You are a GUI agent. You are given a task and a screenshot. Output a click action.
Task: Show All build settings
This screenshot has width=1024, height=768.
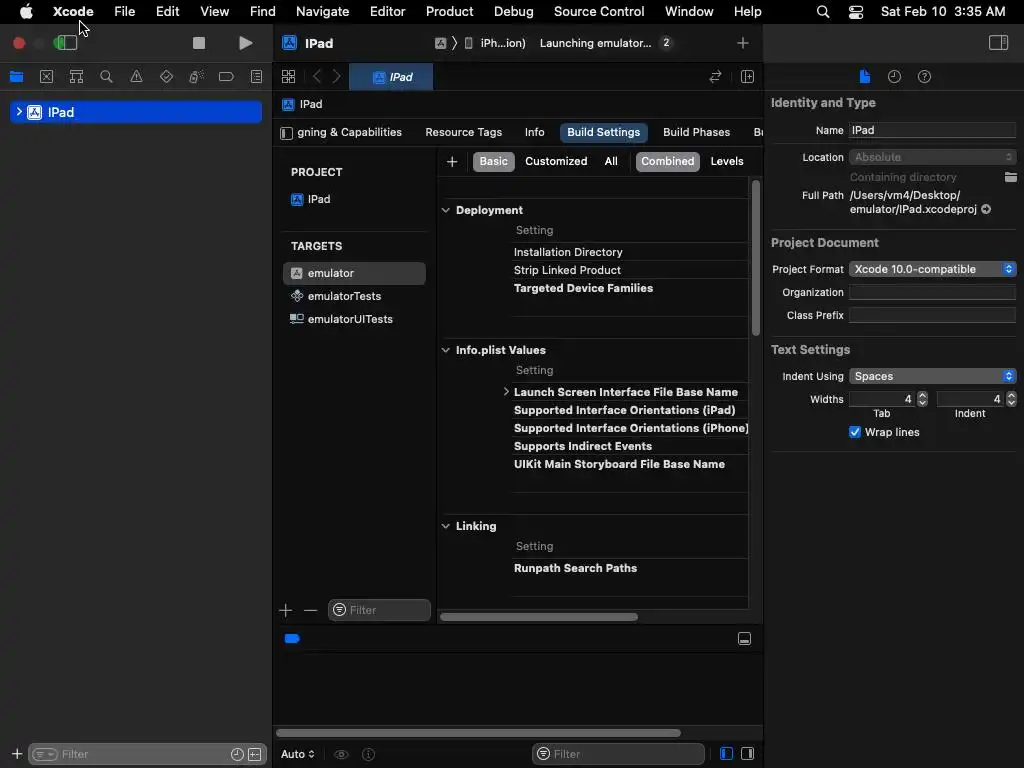(611, 161)
